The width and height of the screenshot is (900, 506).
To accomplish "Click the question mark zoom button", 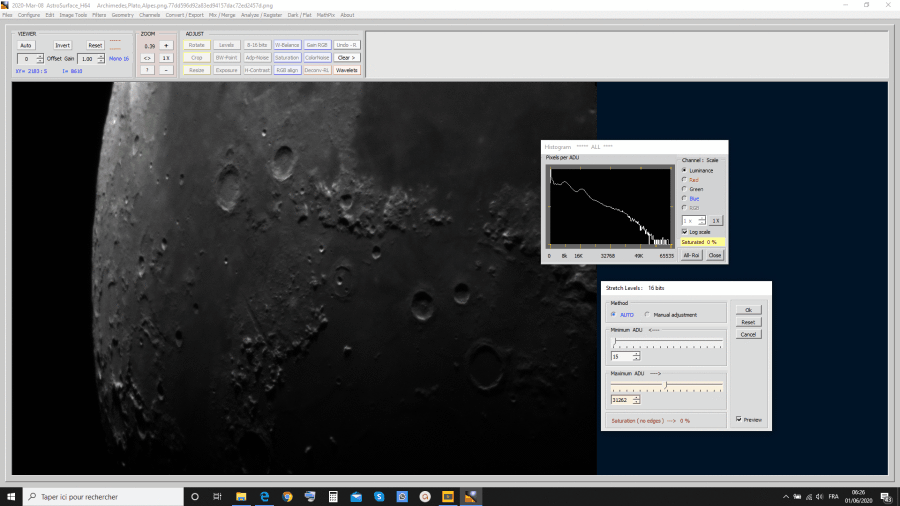I will (x=148, y=70).
